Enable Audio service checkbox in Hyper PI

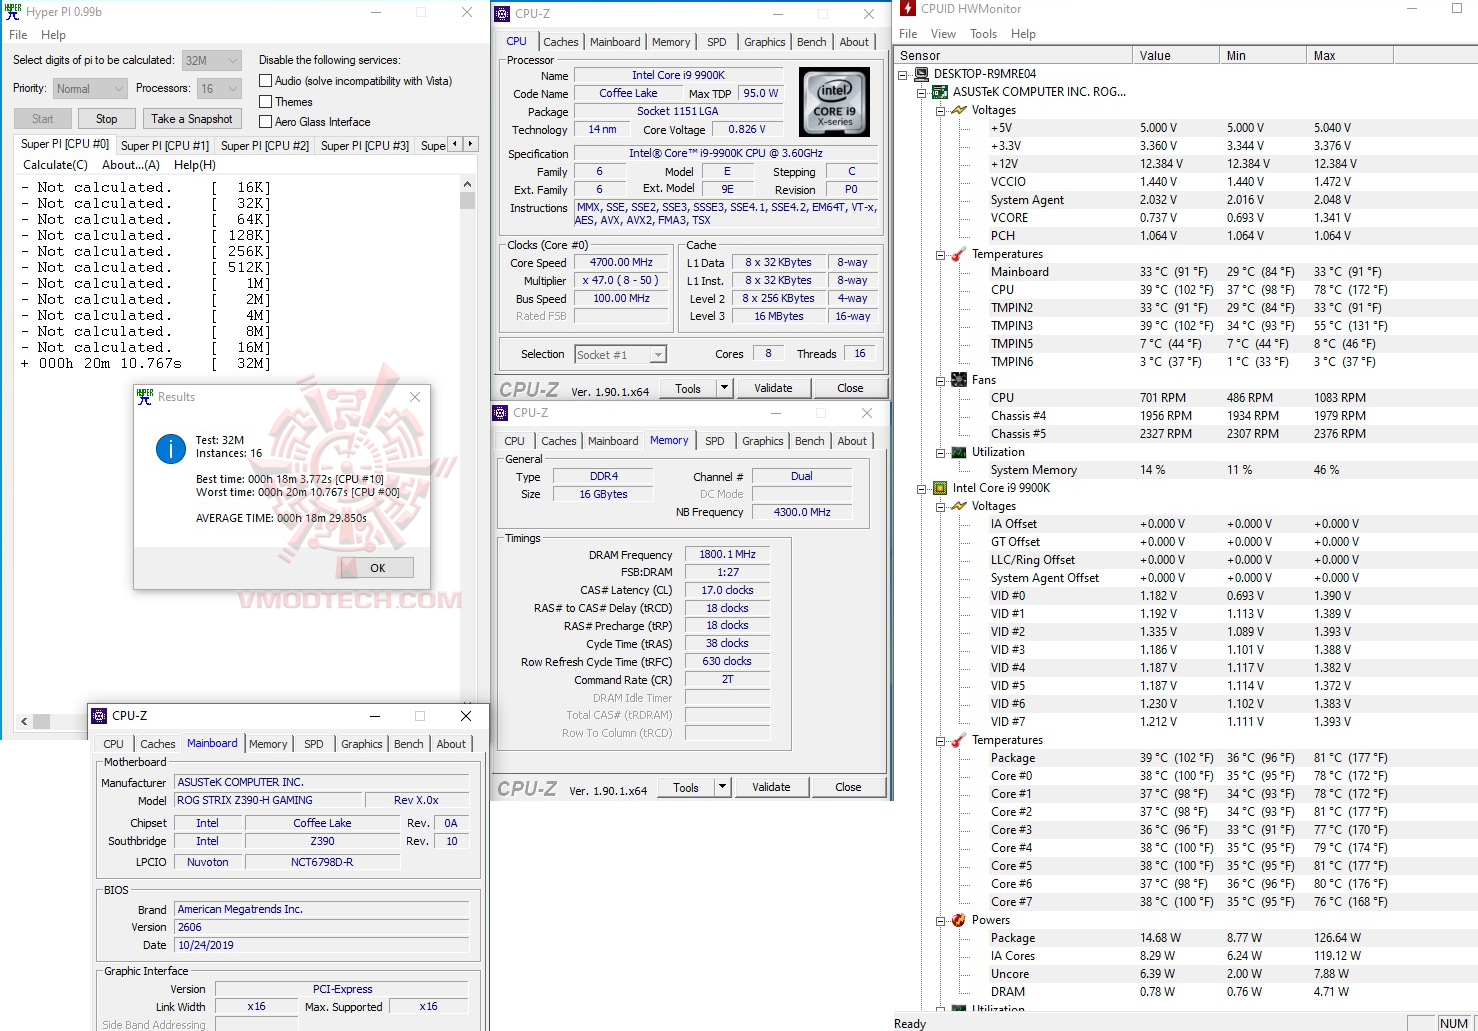point(265,81)
